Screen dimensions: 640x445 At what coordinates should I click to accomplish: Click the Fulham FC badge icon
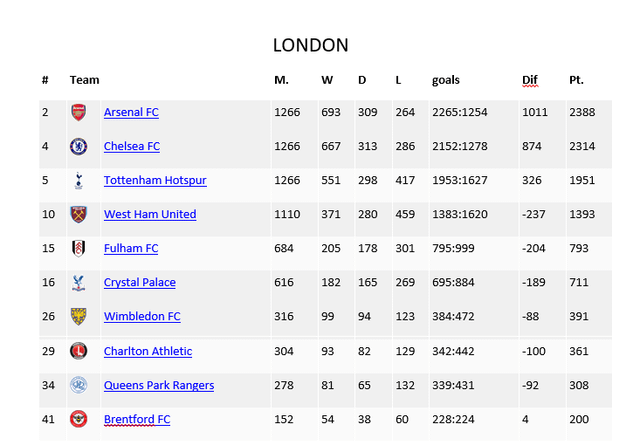(x=78, y=248)
